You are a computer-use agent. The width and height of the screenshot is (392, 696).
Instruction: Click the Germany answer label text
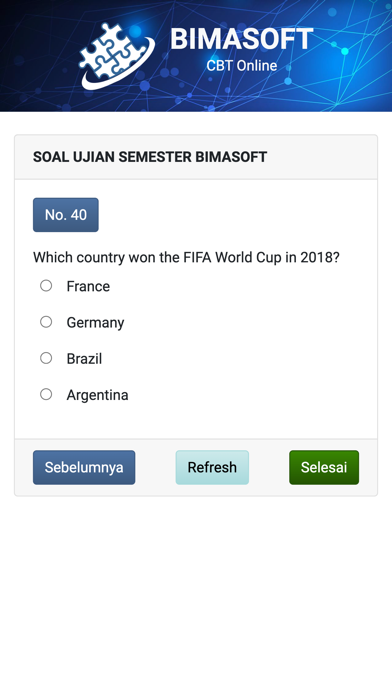pos(95,323)
